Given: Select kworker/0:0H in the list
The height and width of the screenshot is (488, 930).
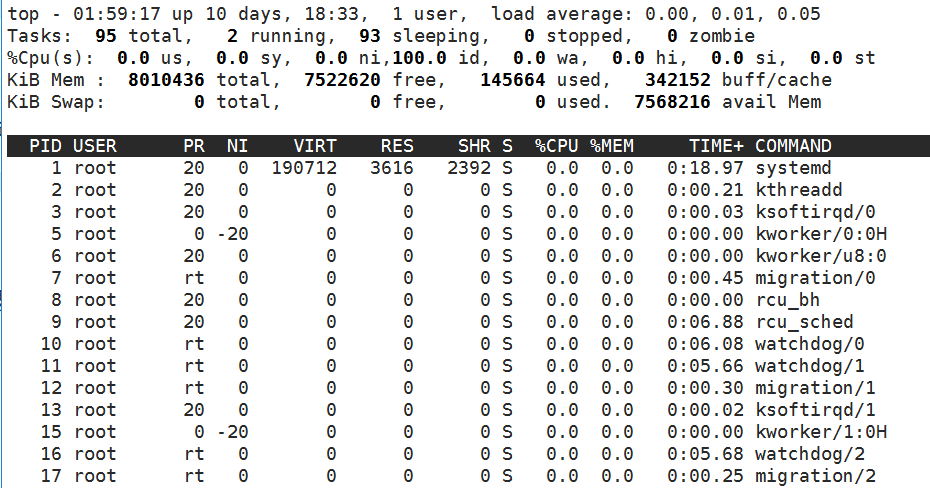Looking at the screenshot, I should point(821,234).
